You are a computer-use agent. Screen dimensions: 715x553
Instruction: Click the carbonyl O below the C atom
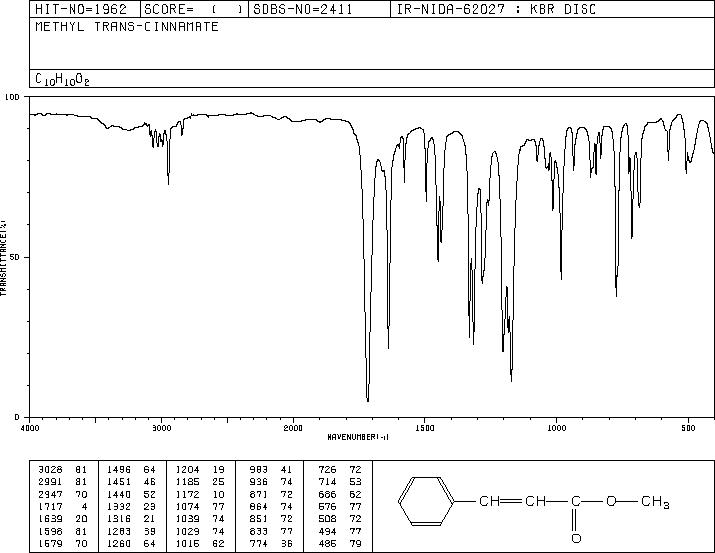[576, 538]
